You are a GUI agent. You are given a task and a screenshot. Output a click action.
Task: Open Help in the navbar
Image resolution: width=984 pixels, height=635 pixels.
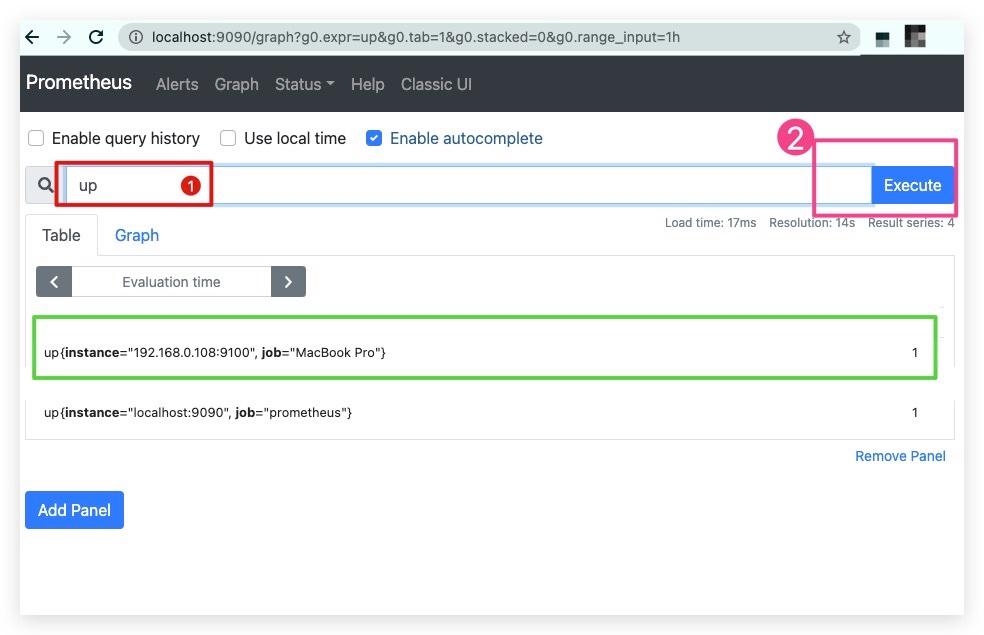(x=367, y=84)
